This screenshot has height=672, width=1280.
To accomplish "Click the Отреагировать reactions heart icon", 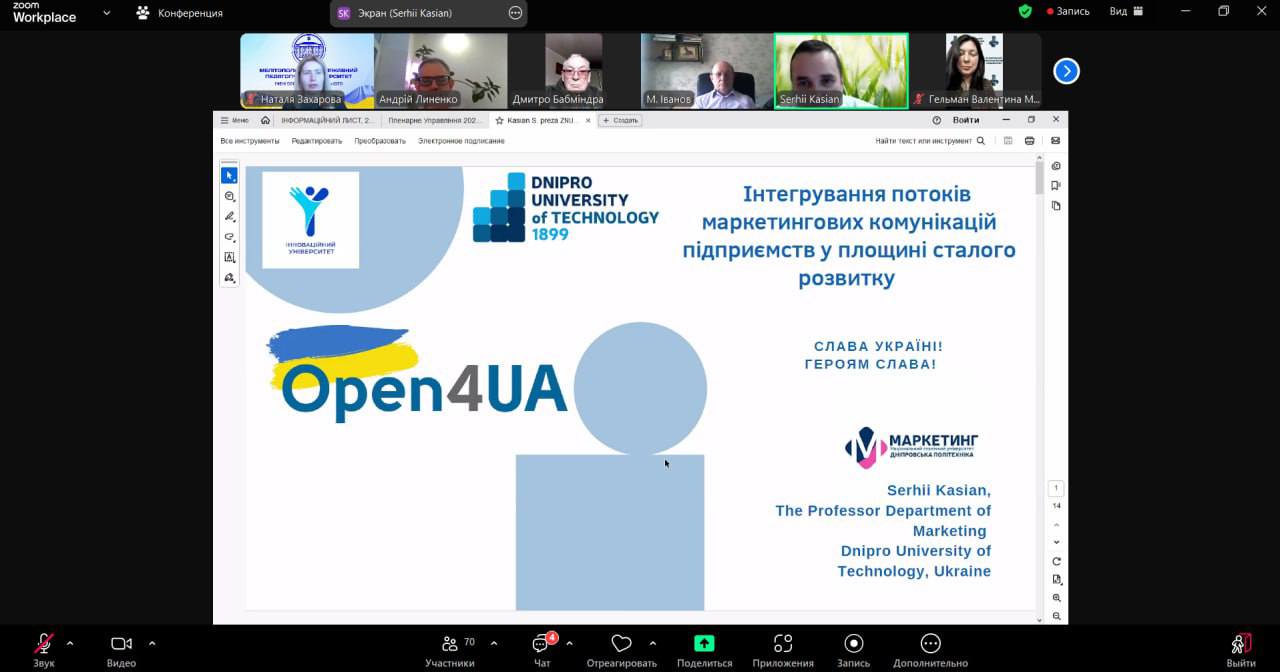I will tap(621, 644).
